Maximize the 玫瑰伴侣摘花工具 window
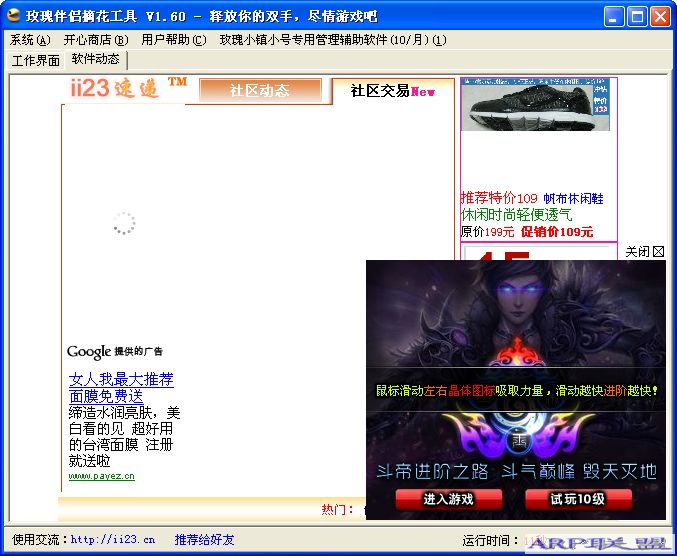Image resolution: width=677 pixels, height=556 pixels. (x=637, y=17)
